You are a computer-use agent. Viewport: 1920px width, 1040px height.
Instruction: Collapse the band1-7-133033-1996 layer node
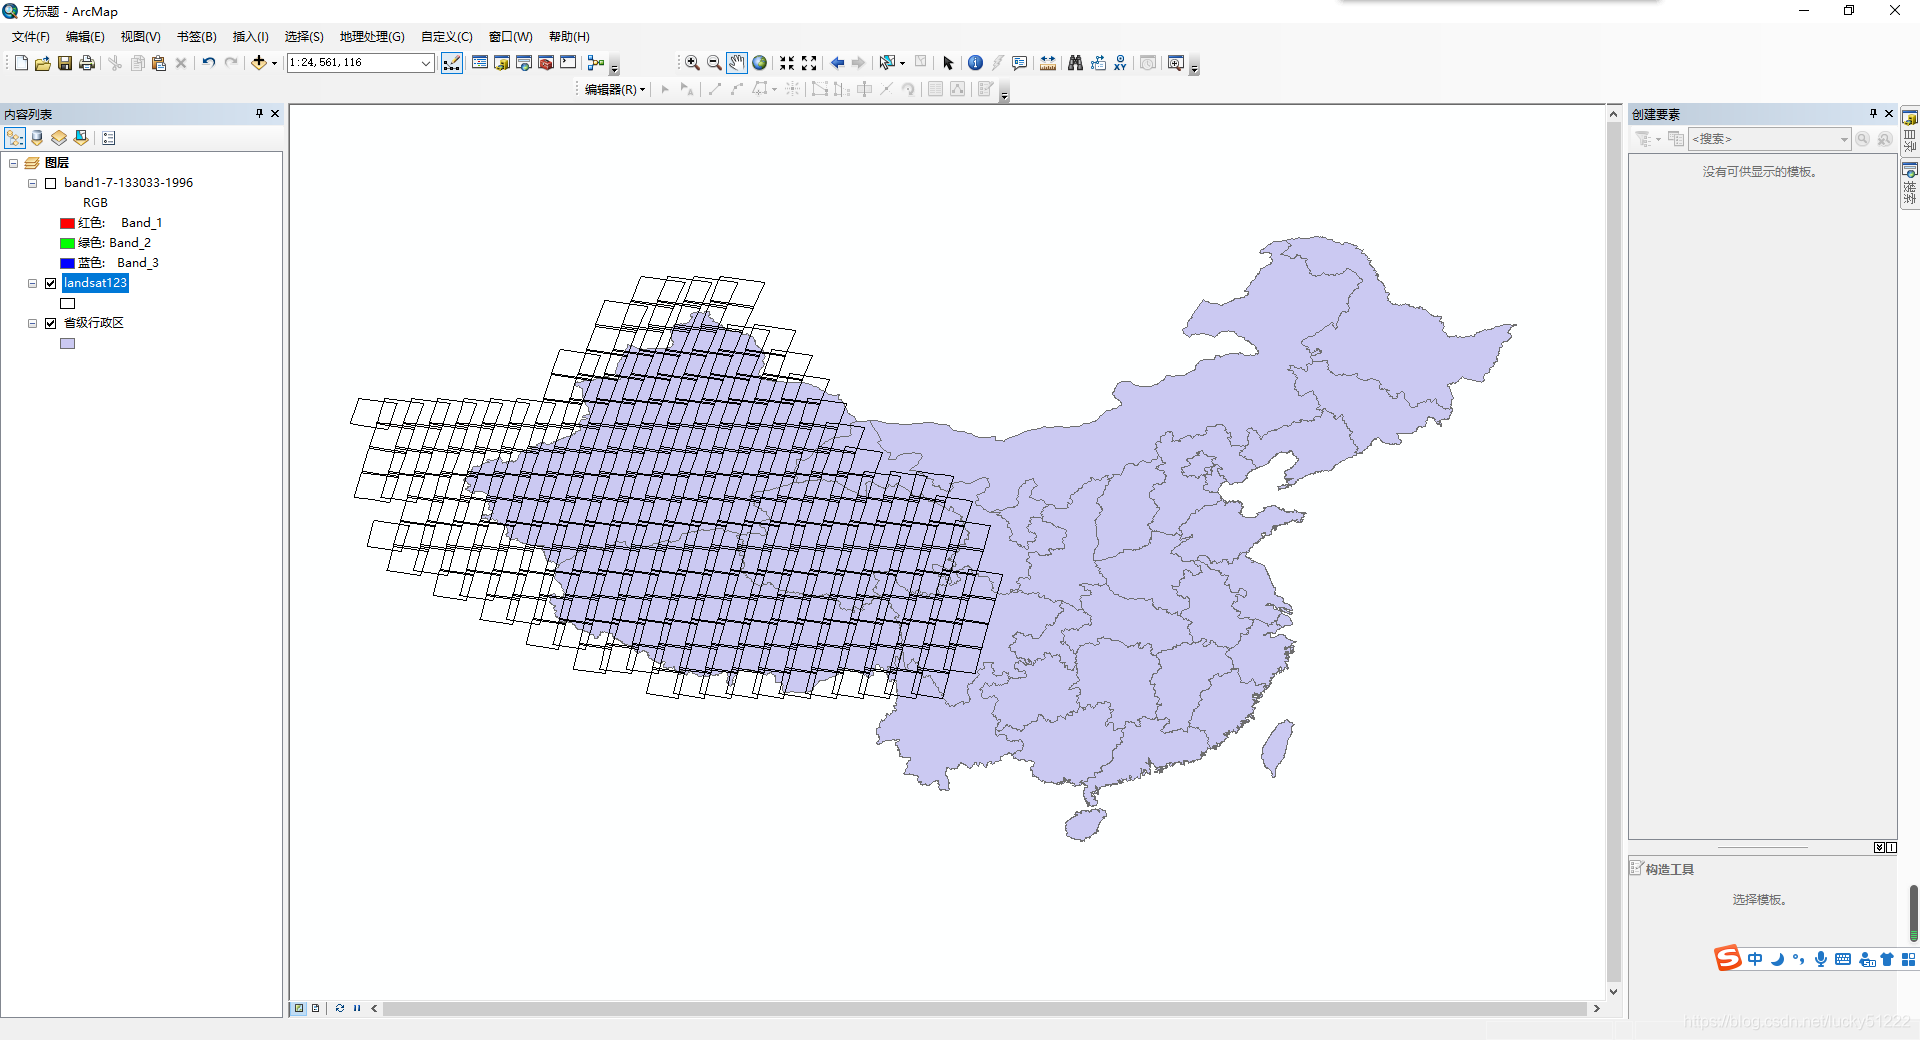pos(33,183)
